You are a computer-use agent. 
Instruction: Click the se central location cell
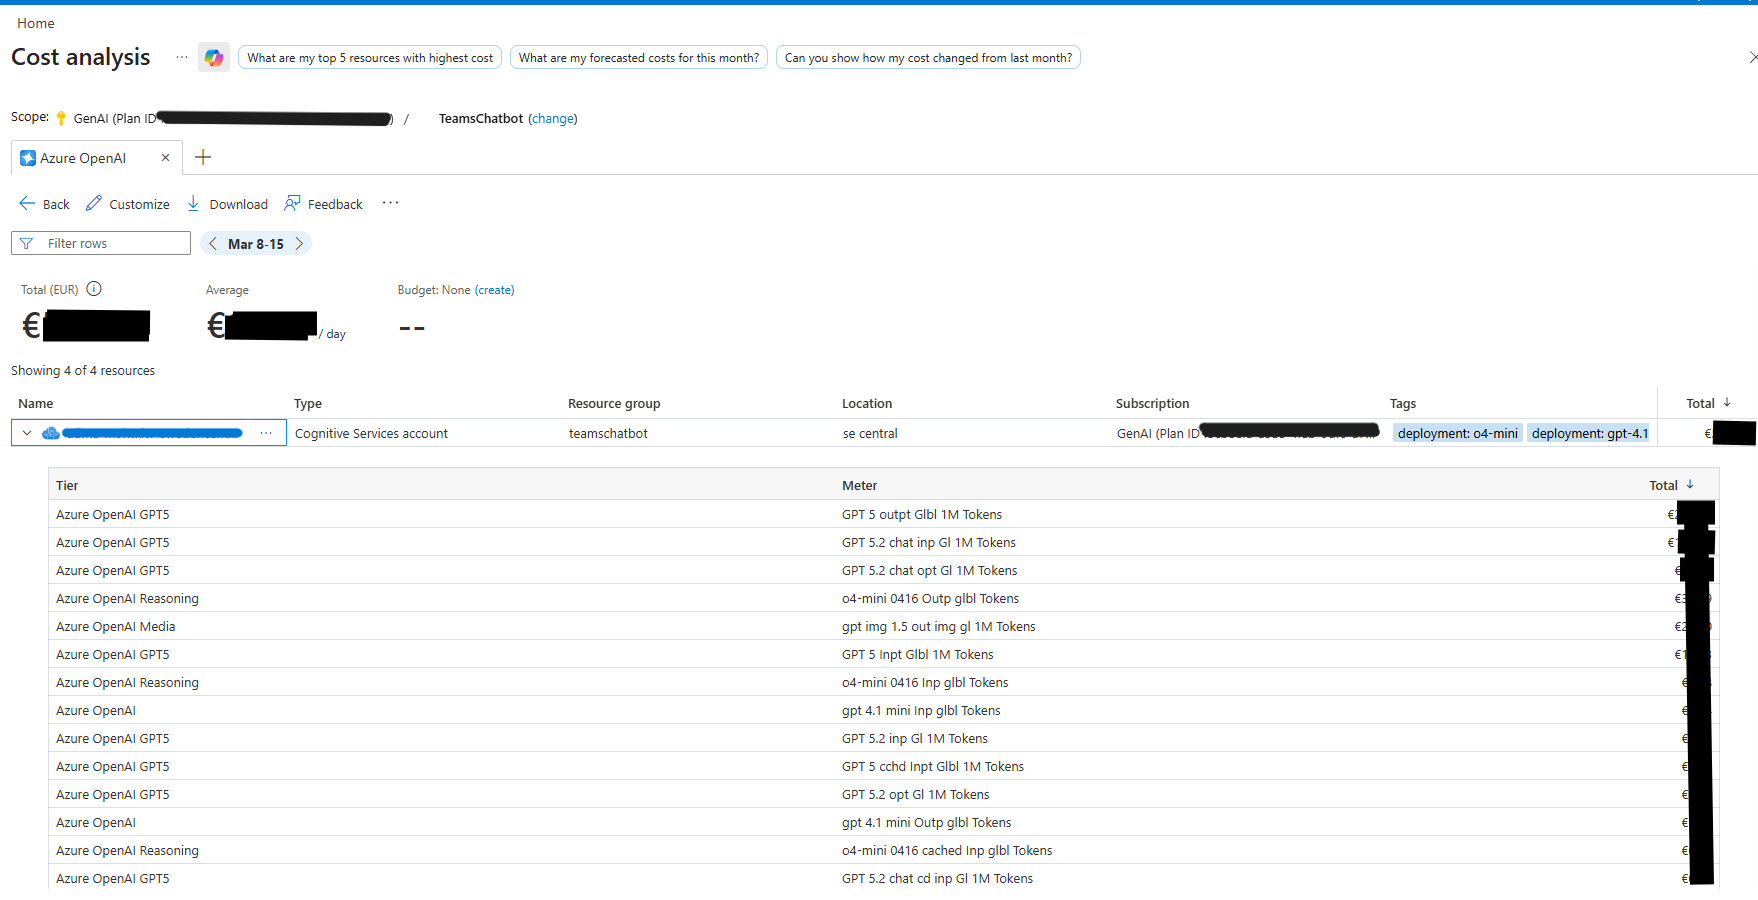click(870, 433)
